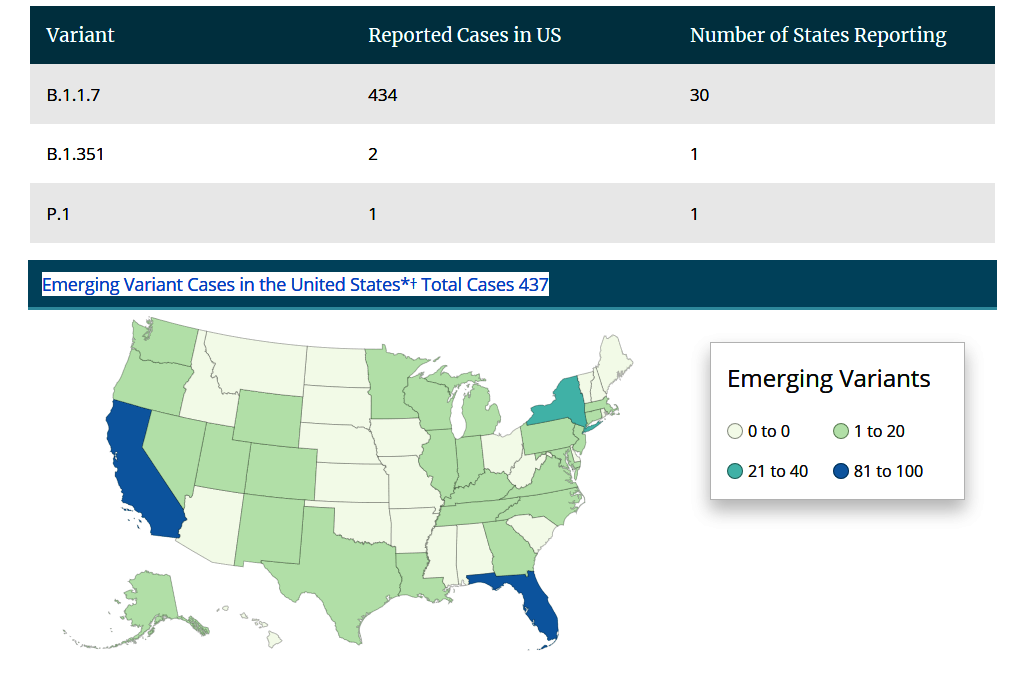Click the 'Emerging Variants' legend title
The height and width of the screenshot is (684, 1028).
point(828,379)
